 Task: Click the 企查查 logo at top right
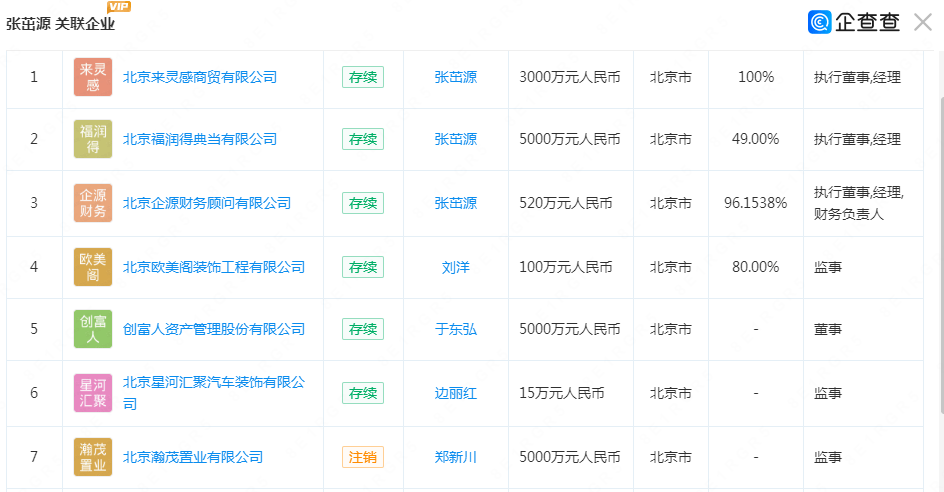click(854, 22)
